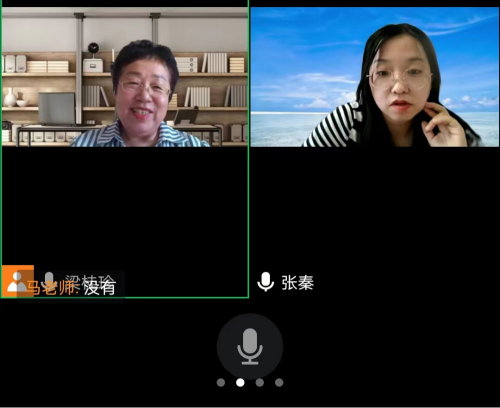Open the orange participant avatar icon
Viewport: 500px width, 408px height.
[17, 281]
